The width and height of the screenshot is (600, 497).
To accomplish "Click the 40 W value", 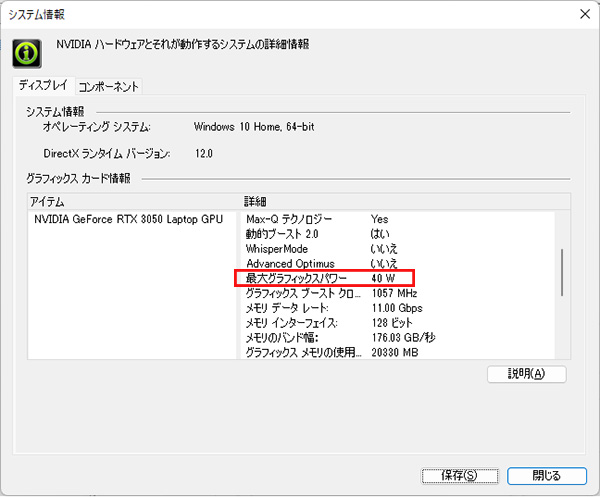I will coord(383,278).
